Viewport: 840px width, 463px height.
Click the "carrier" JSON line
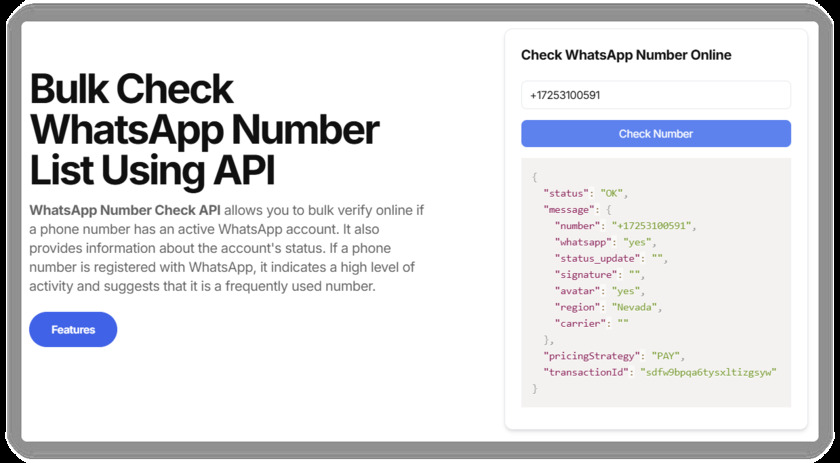591,323
